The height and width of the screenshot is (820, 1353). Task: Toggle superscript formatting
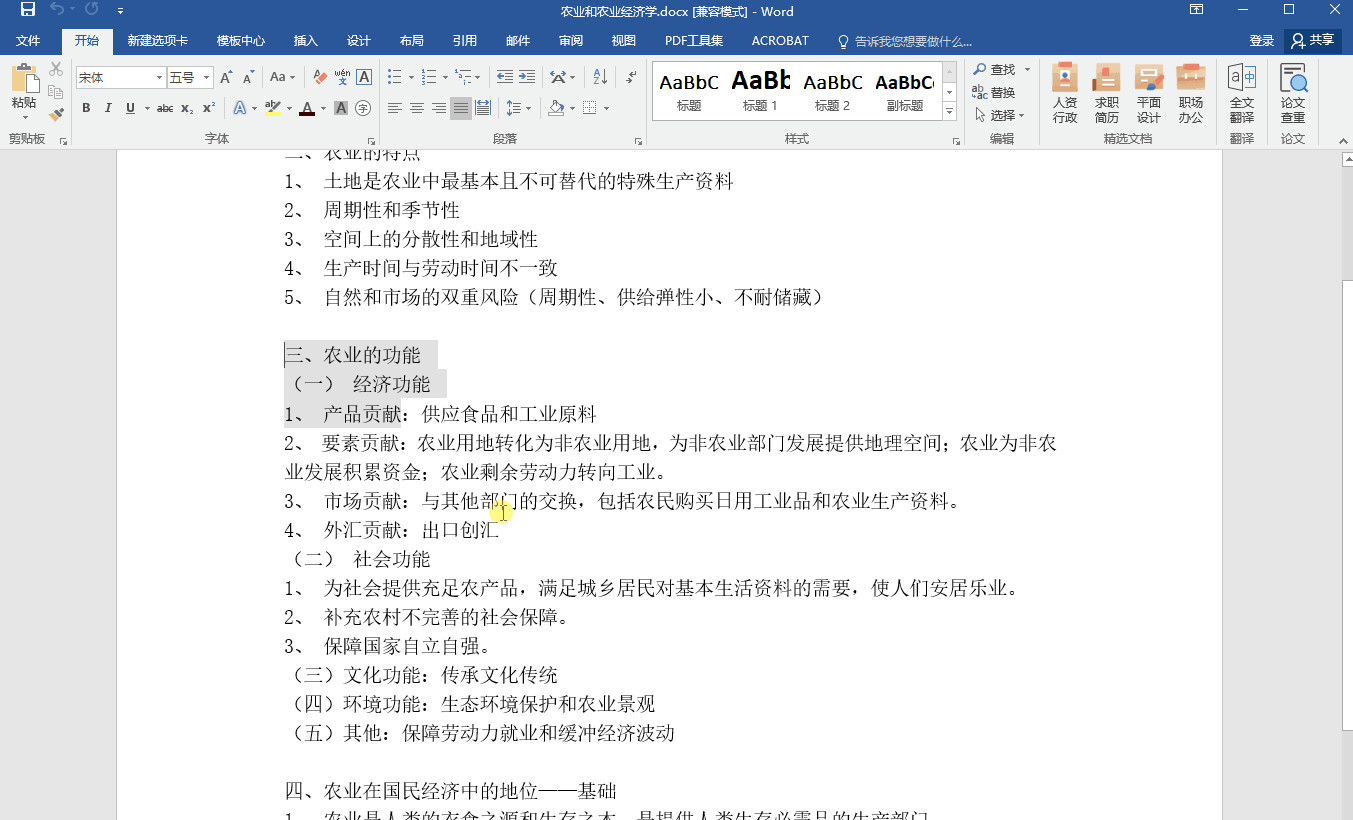click(209, 108)
